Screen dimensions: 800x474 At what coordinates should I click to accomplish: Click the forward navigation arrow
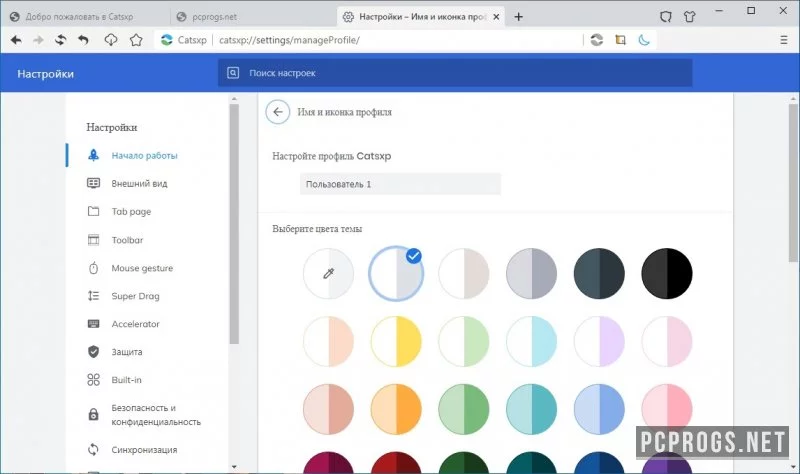point(38,40)
